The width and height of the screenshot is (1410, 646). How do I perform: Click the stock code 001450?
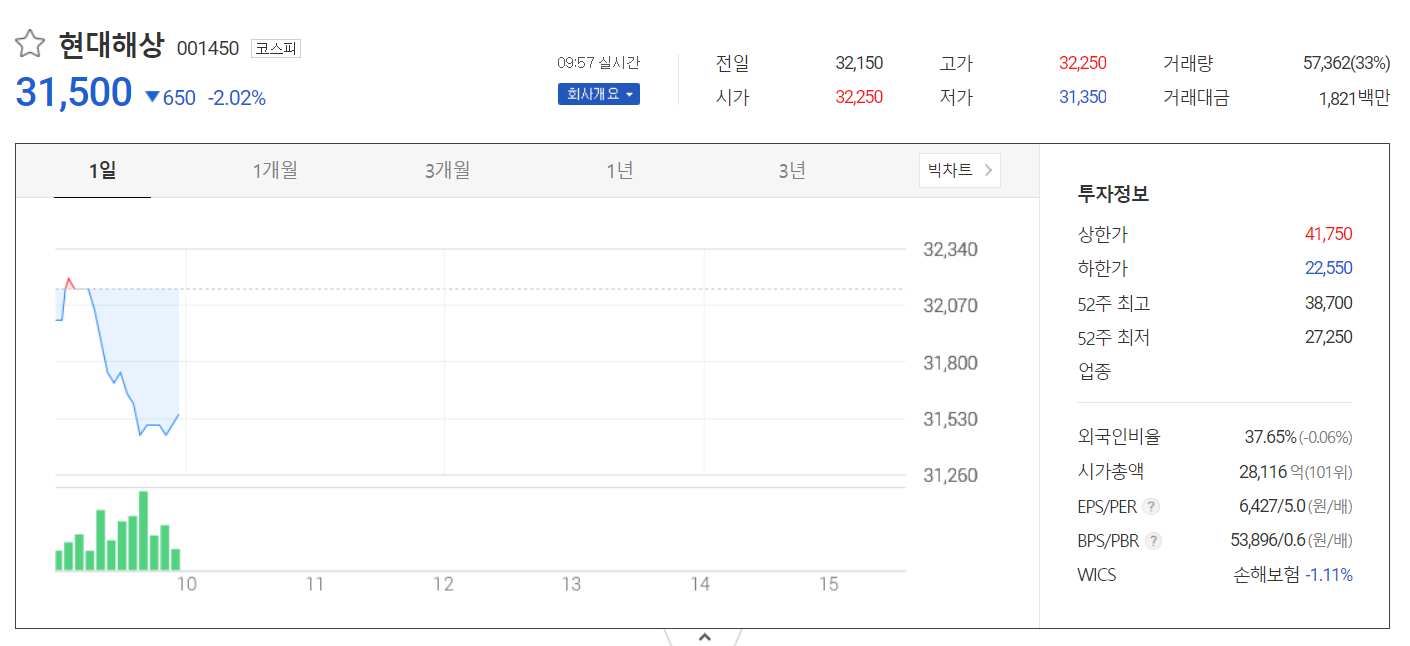point(208,48)
